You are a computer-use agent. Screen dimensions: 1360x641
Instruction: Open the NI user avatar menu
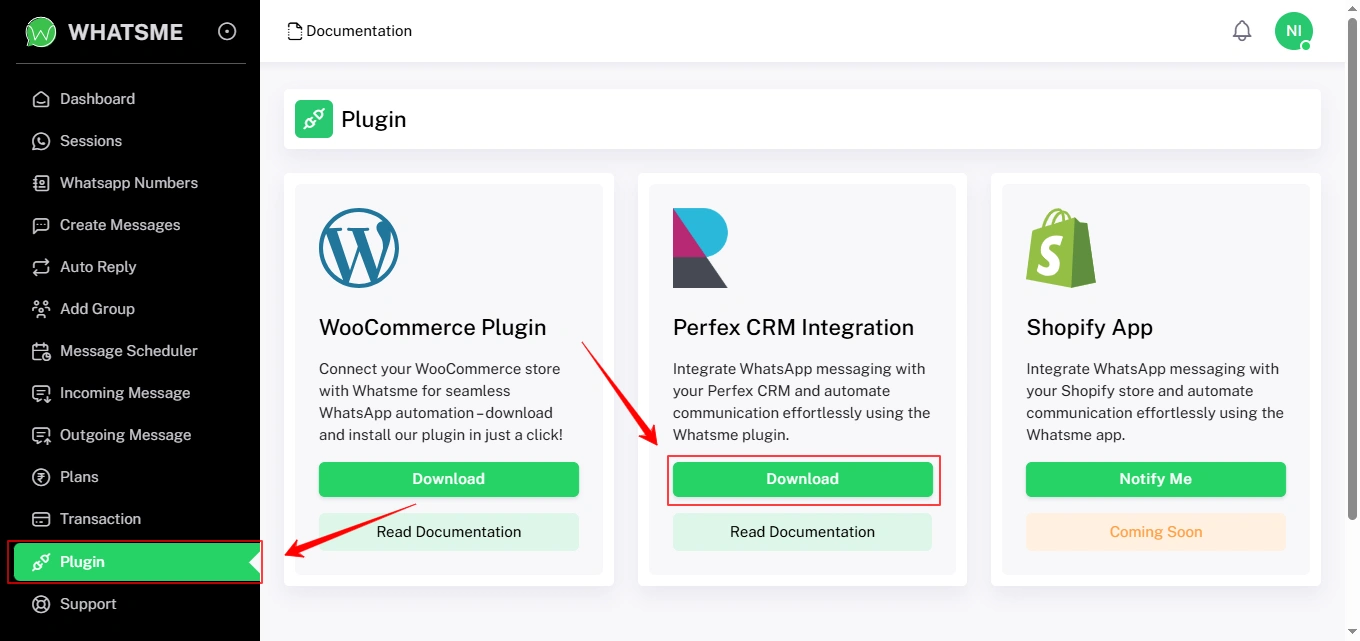[x=1293, y=31]
